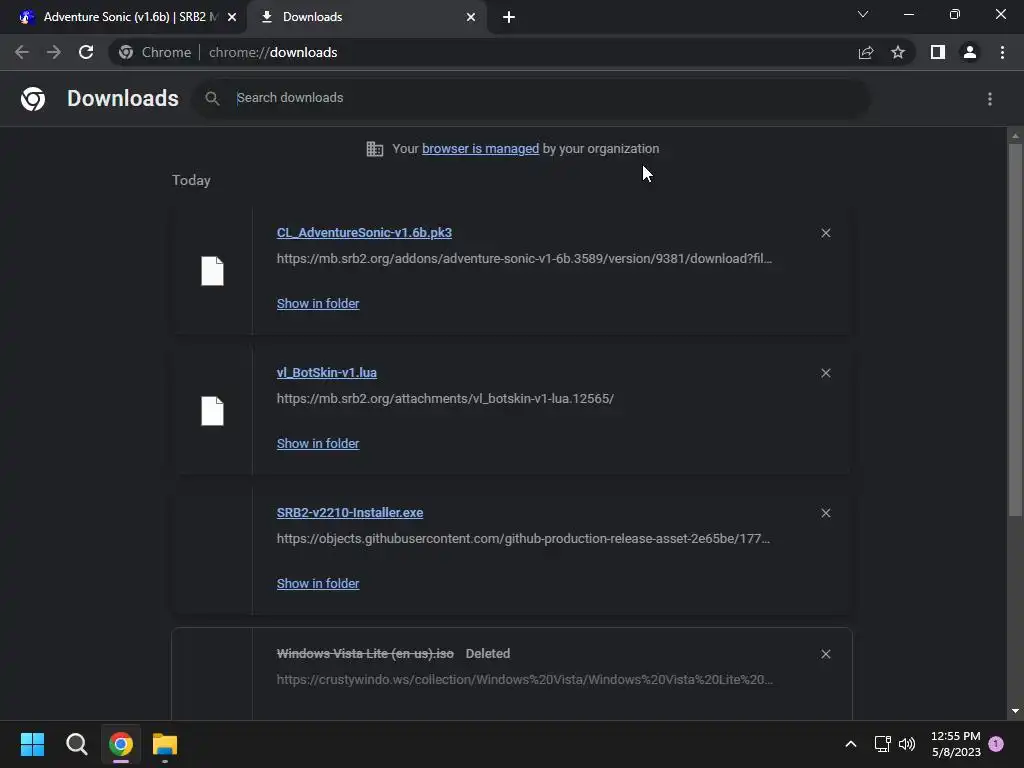Switch to Adventure Sonic (v1.6b) tab

coord(123,17)
